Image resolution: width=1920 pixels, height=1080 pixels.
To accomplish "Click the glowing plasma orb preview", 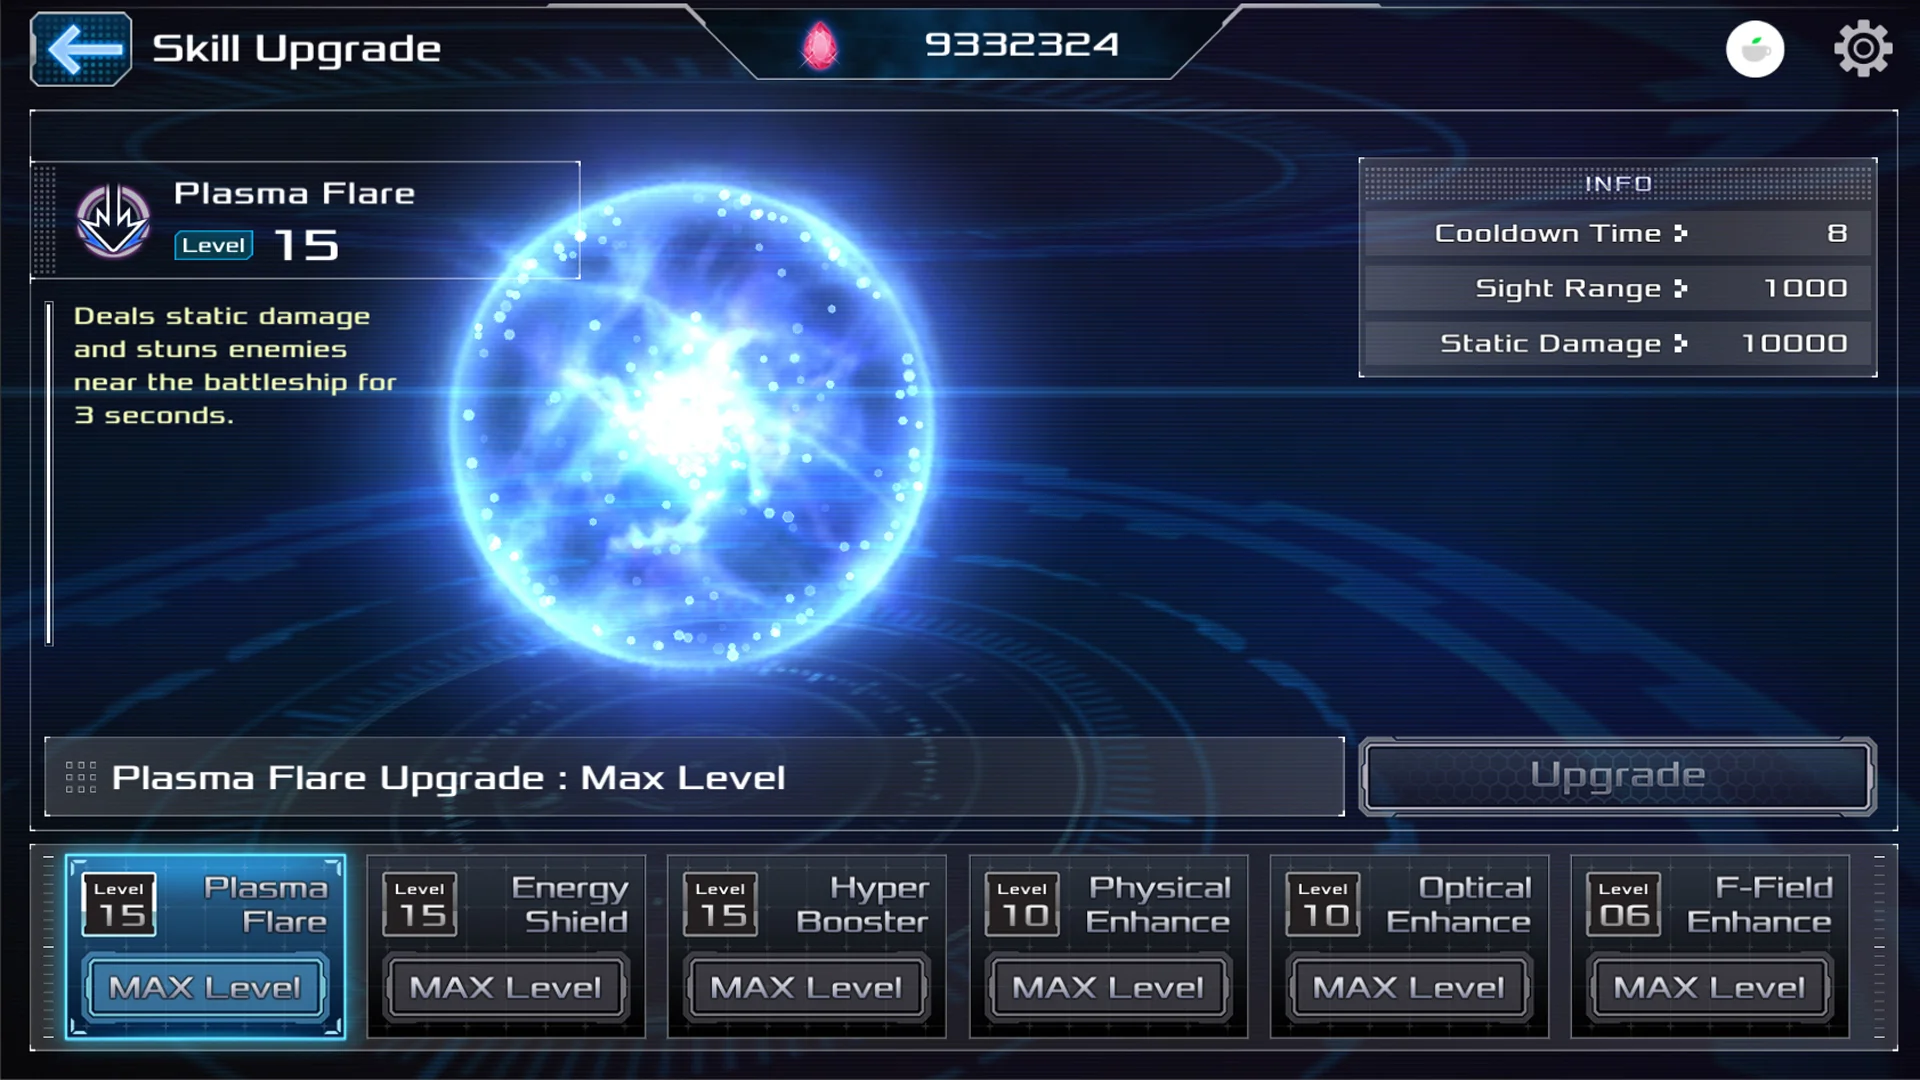I will pos(692,420).
